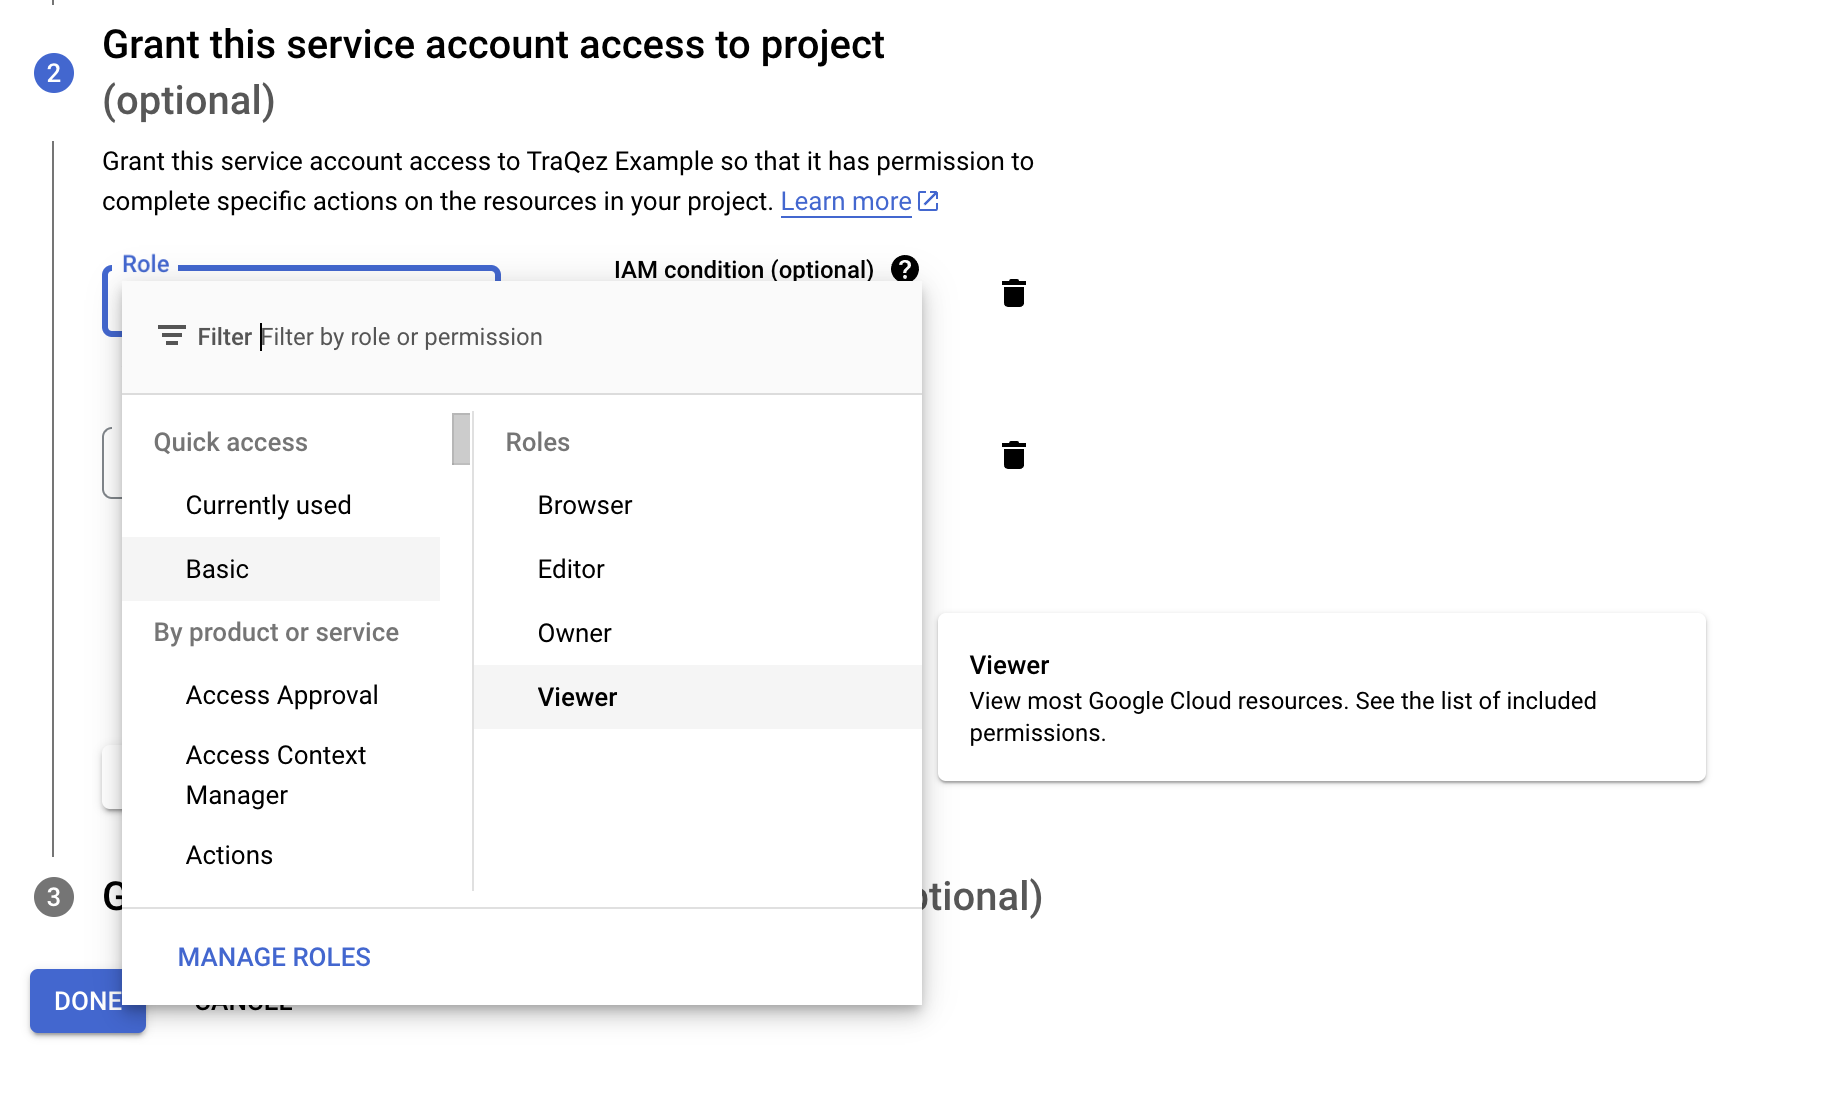Open the Actions product category
The width and height of the screenshot is (1827, 1096).
click(229, 855)
